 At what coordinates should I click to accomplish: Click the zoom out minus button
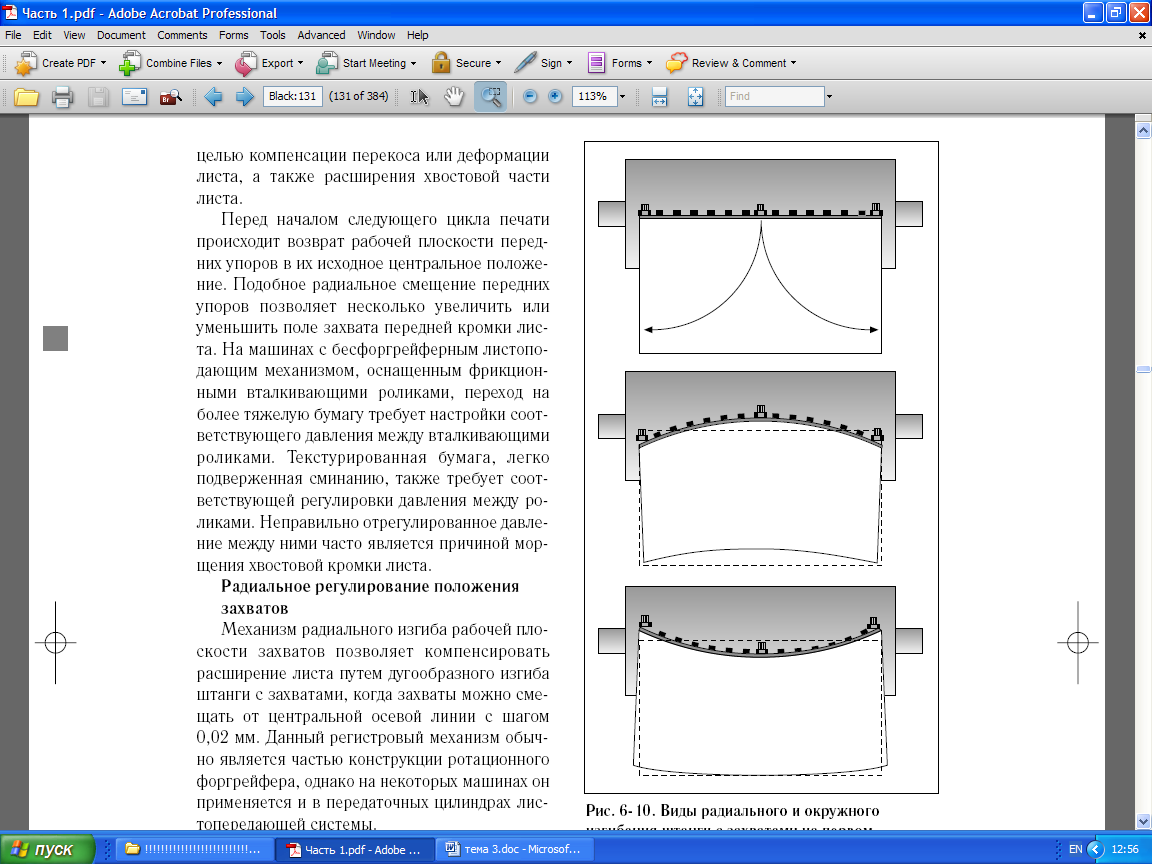[x=530, y=96]
